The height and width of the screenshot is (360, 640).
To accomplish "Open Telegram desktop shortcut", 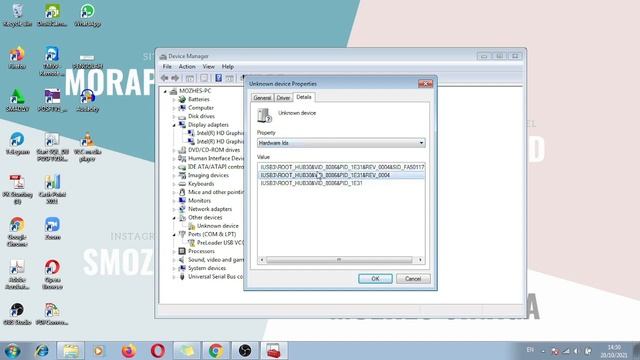I will 17,143.
